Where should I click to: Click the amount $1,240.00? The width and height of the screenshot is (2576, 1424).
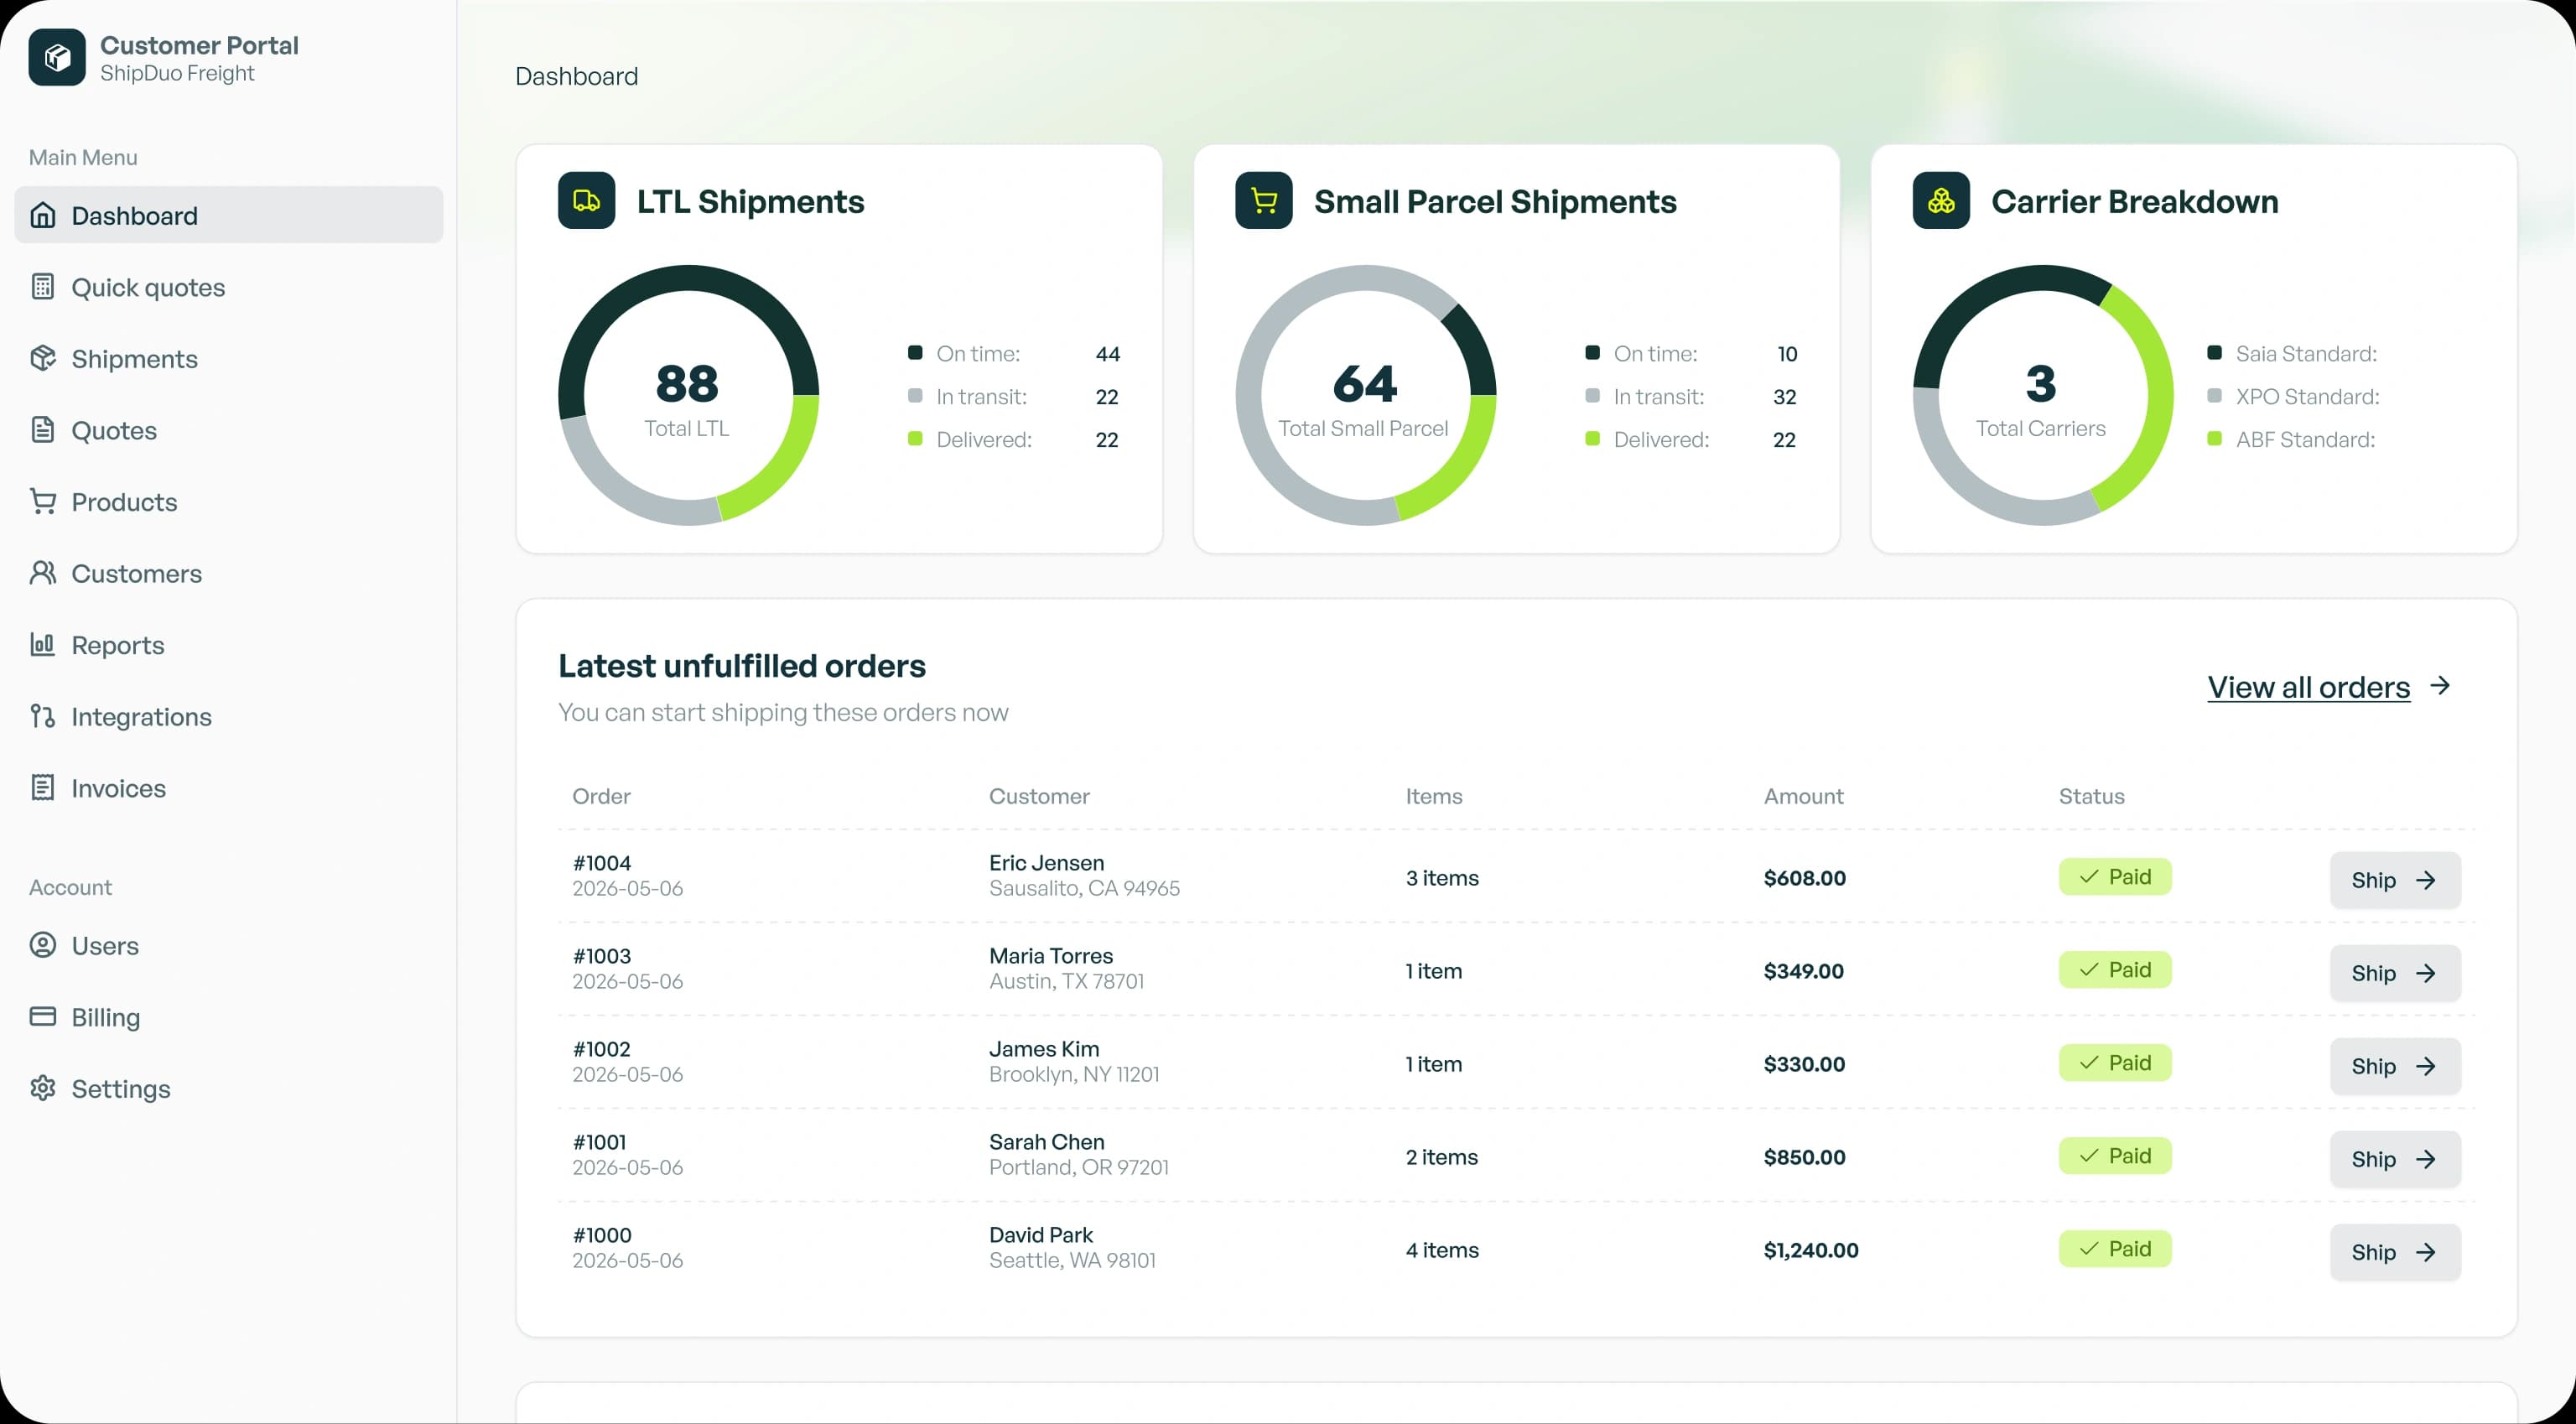click(x=1811, y=1250)
